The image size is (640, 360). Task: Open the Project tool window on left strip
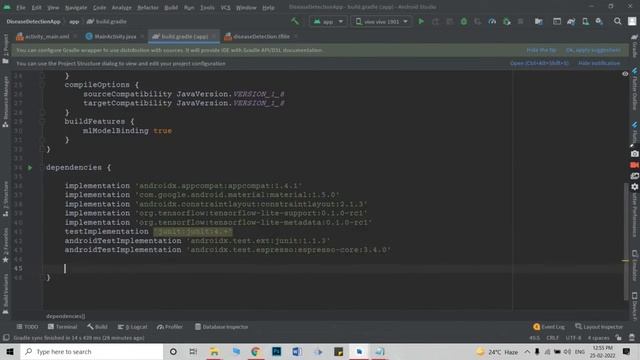pyautogui.click(x=5, y=48)
